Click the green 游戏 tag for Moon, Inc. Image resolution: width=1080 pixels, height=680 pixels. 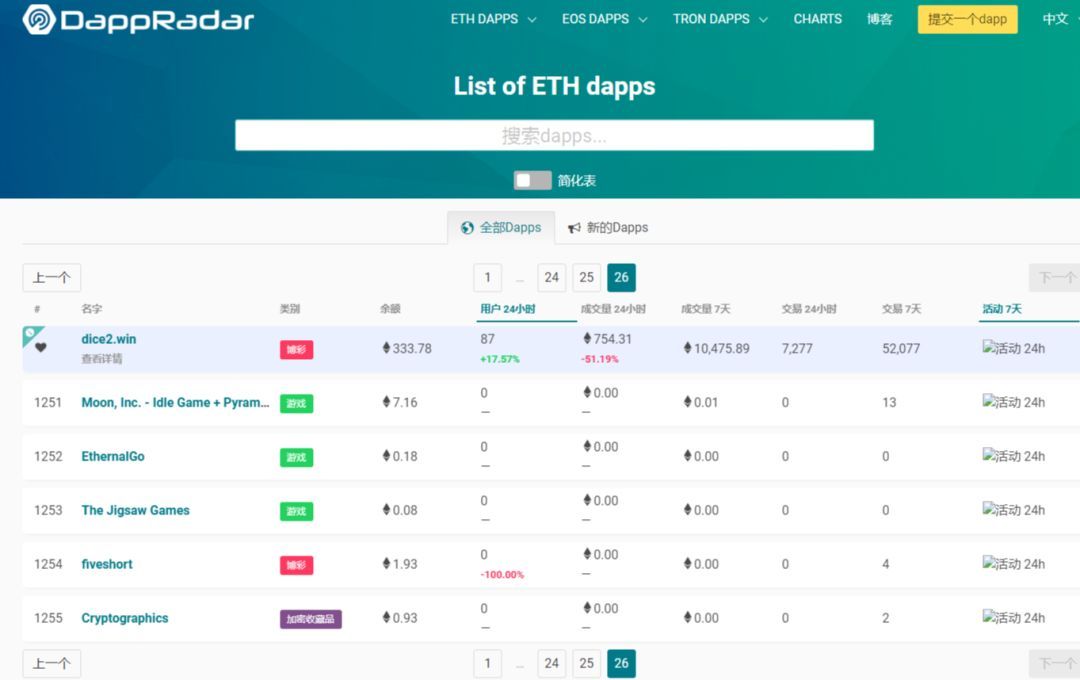(296, 403)
